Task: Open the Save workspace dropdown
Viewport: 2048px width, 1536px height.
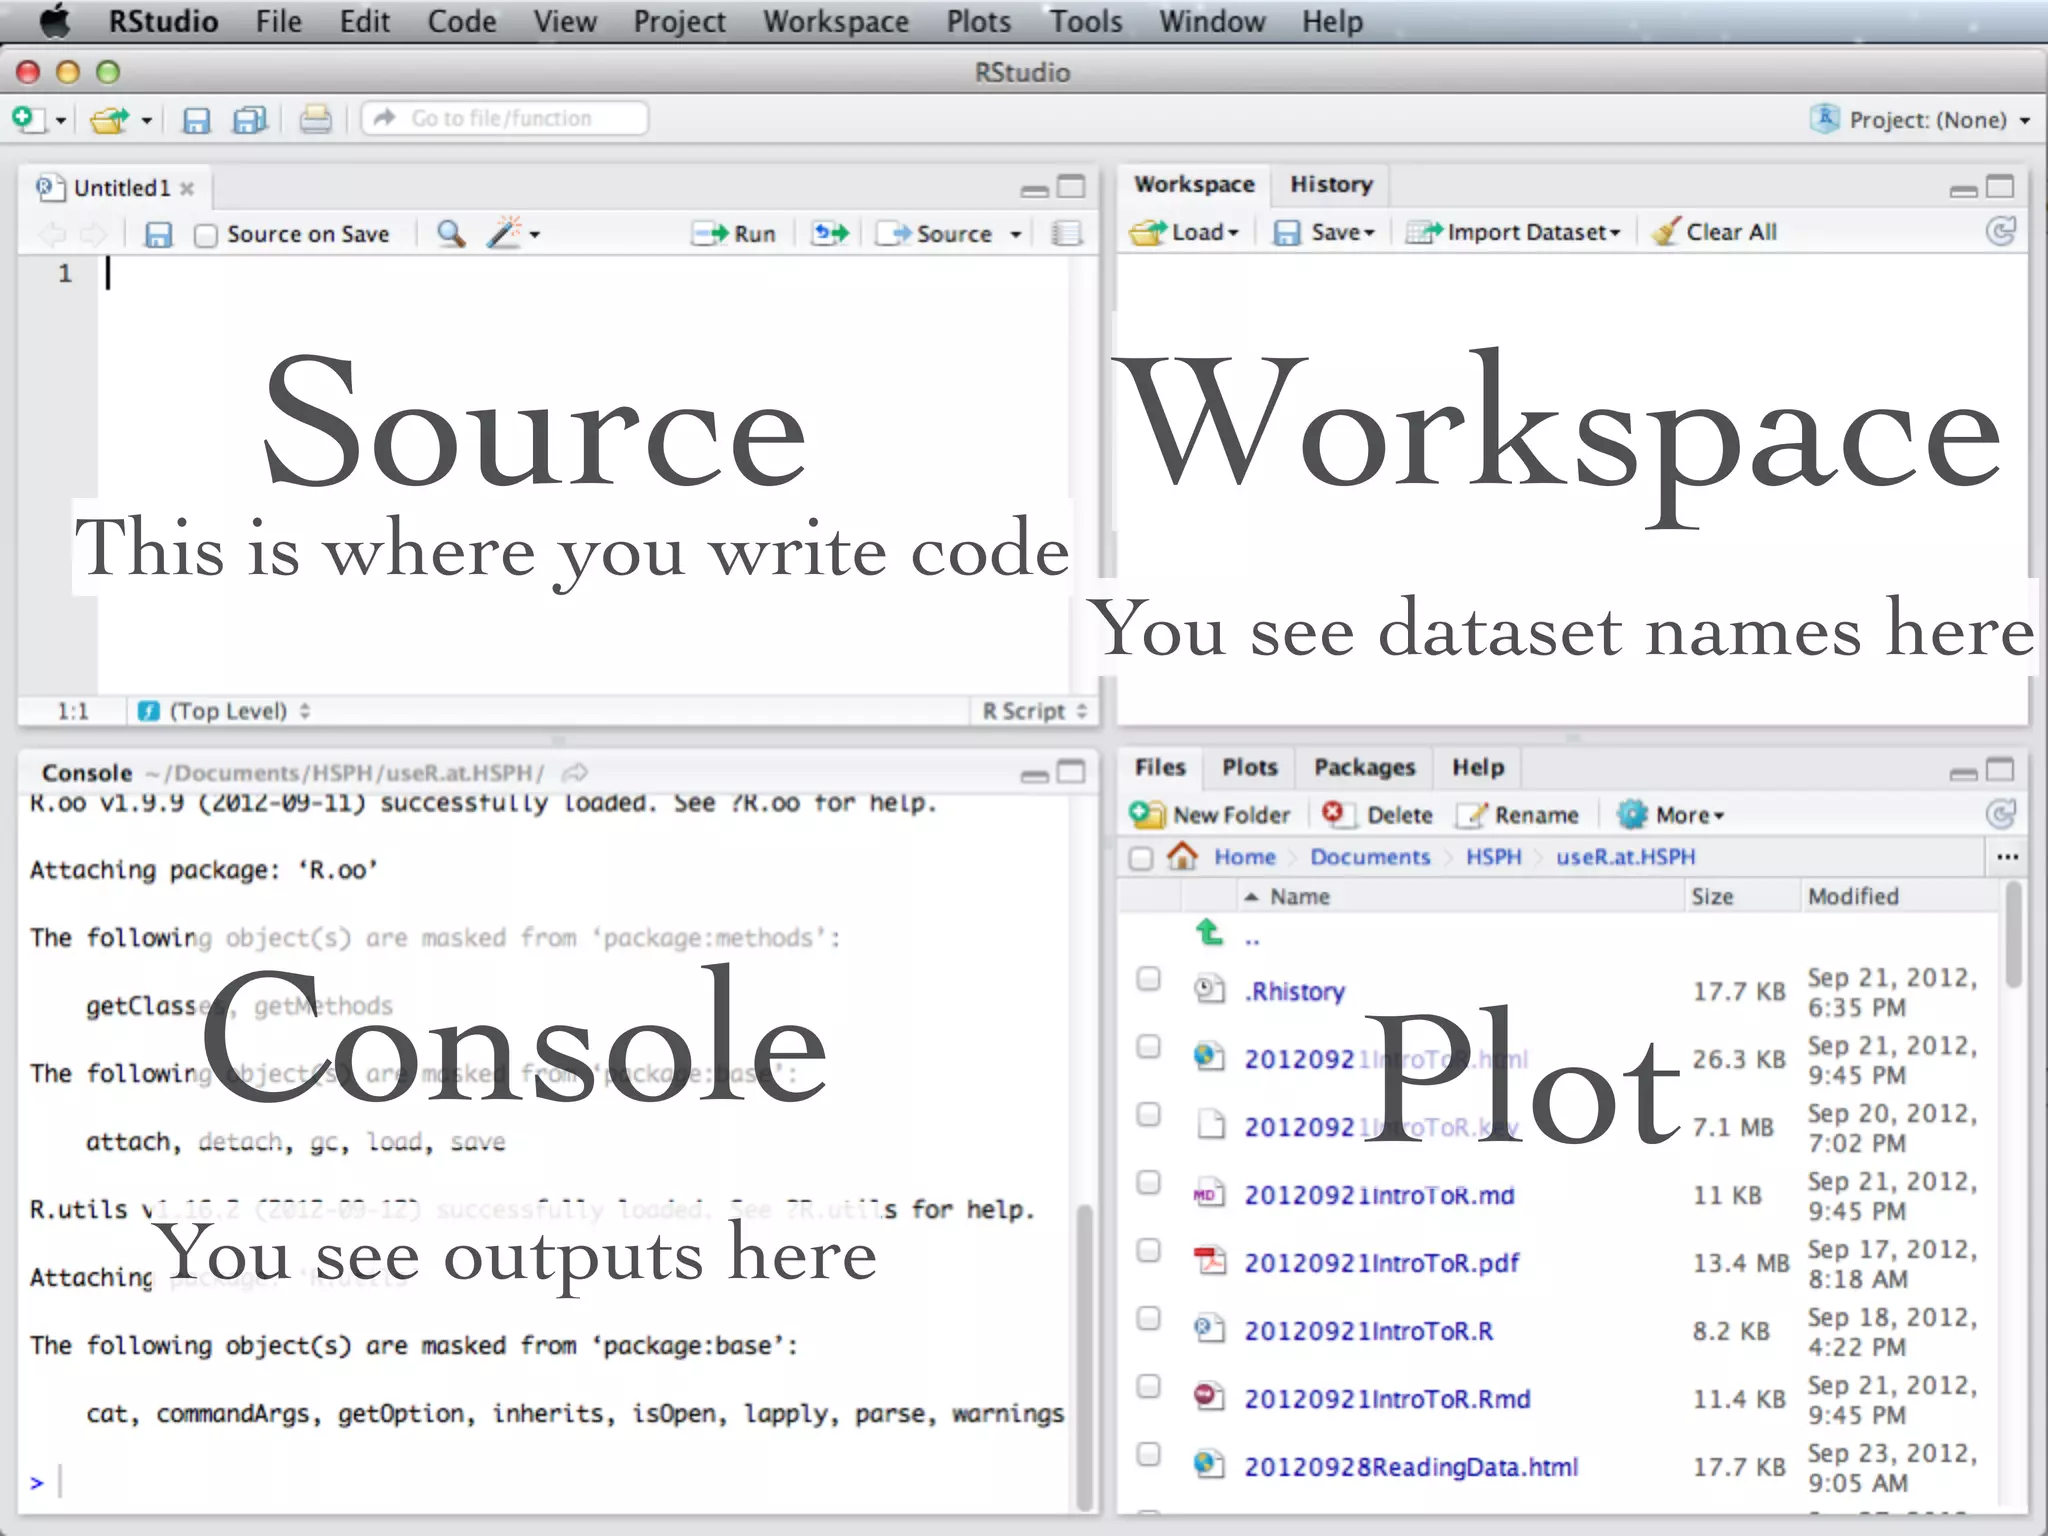Action: pos(1324,232)
